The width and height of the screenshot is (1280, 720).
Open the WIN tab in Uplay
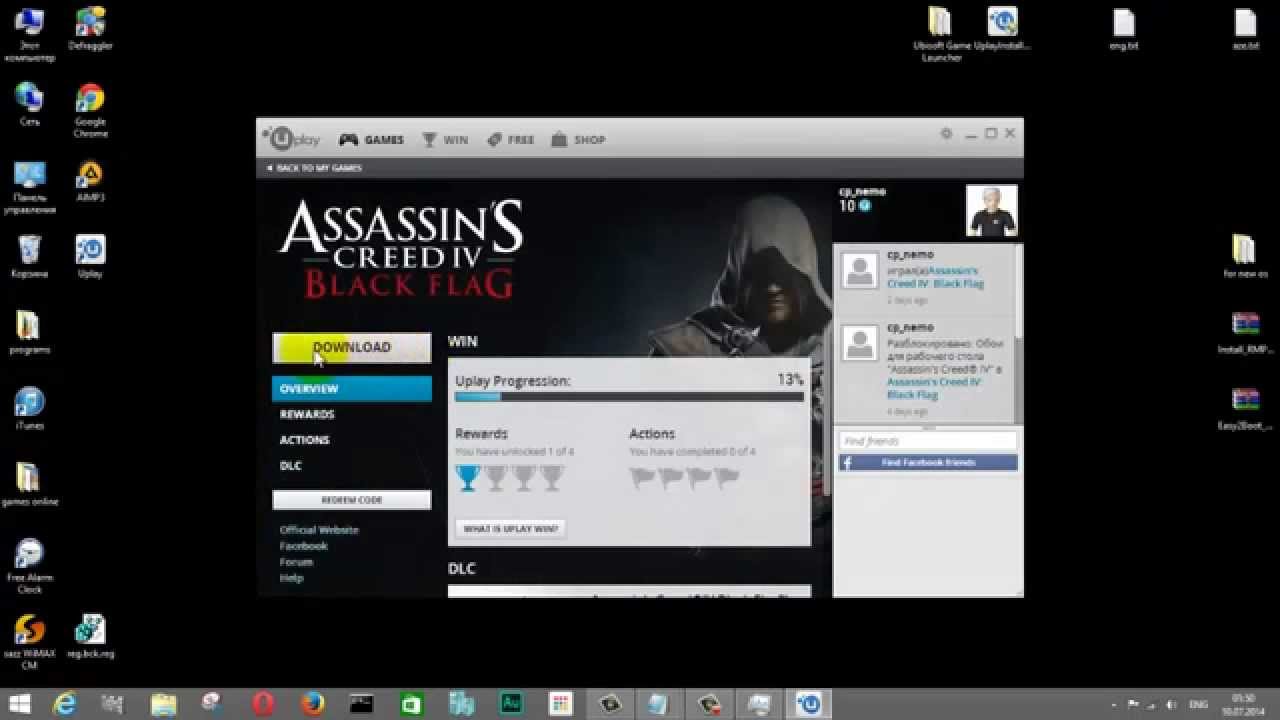[445, 140]
